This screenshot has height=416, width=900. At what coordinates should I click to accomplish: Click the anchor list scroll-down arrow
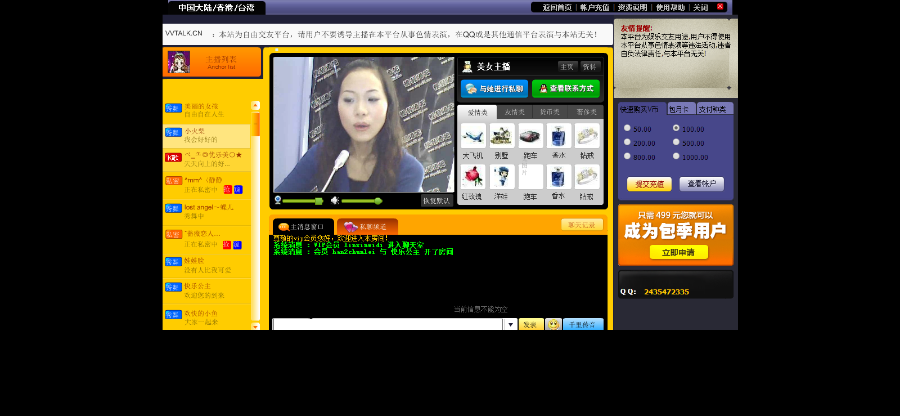(255, 326)
